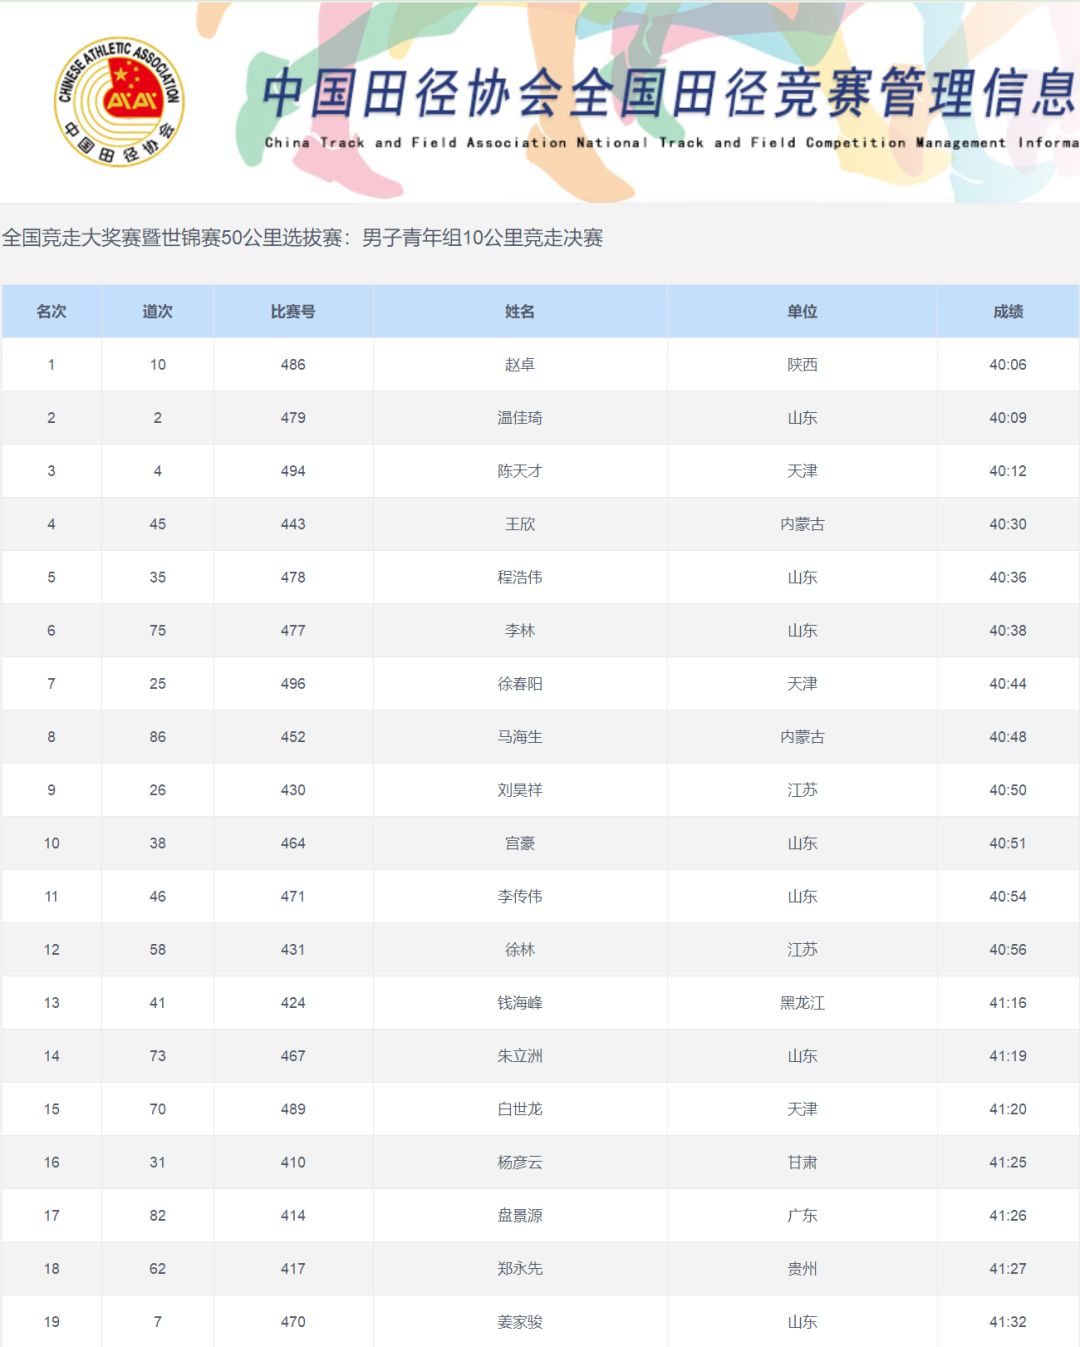Screen dimensions: 1080x1347
Task: Click the 姓名 column header
Action: [520, 311]
